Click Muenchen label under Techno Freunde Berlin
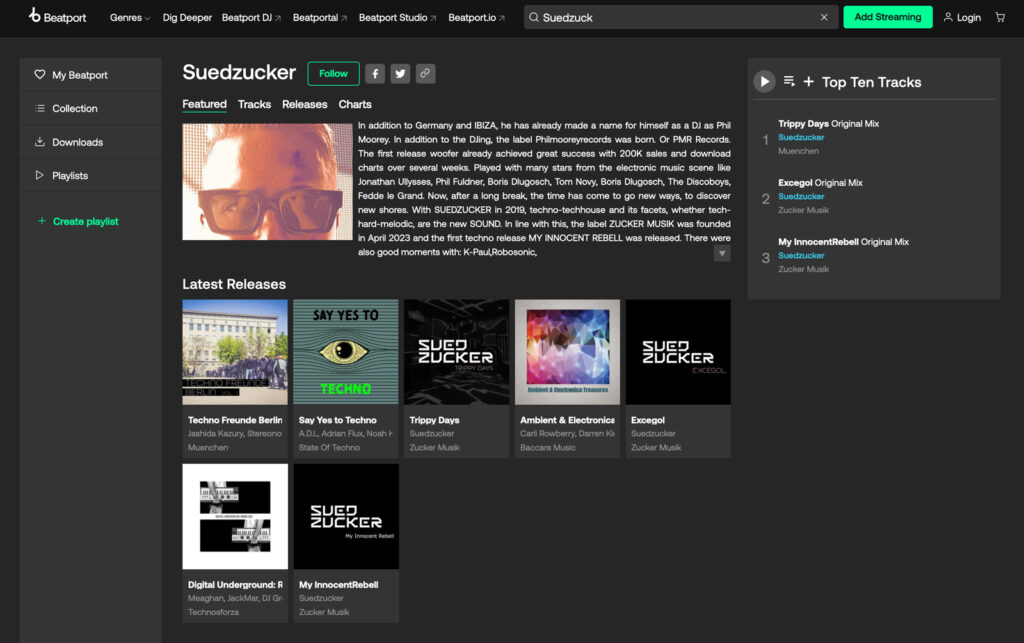1024x643 pixels. point(208,448)
